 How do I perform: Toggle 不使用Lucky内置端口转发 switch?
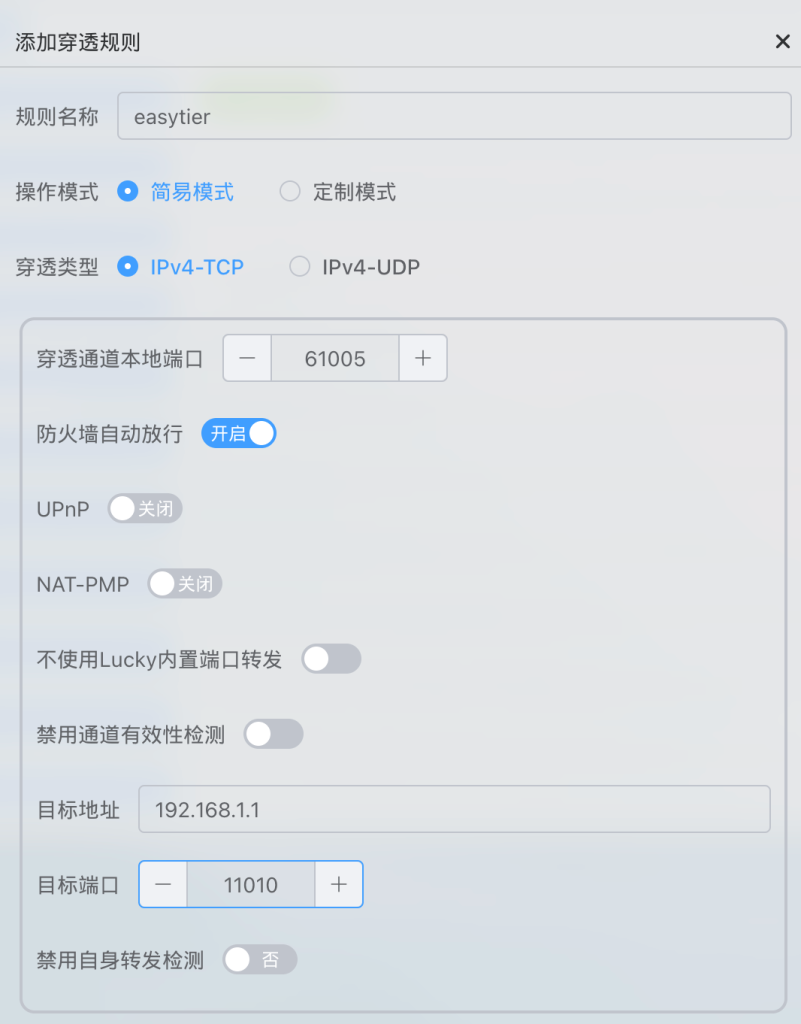(x=331, y=659)
